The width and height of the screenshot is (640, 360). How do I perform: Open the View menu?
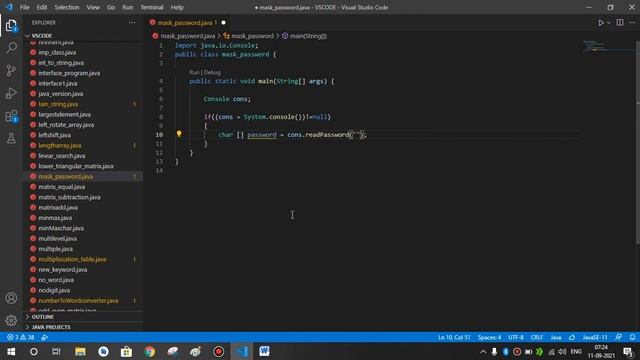click(x=93, y=7)
